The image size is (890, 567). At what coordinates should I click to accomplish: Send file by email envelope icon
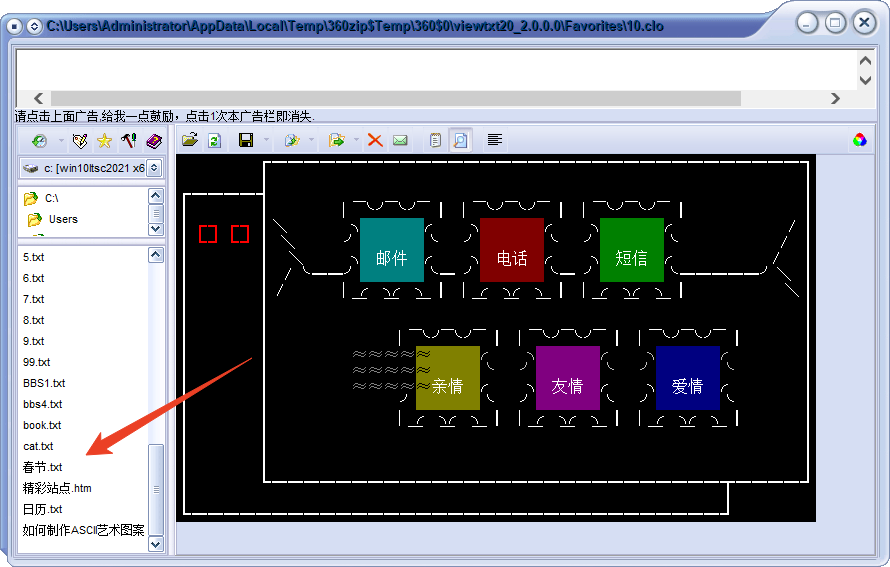pyautogui.click(x=400, y=140)
